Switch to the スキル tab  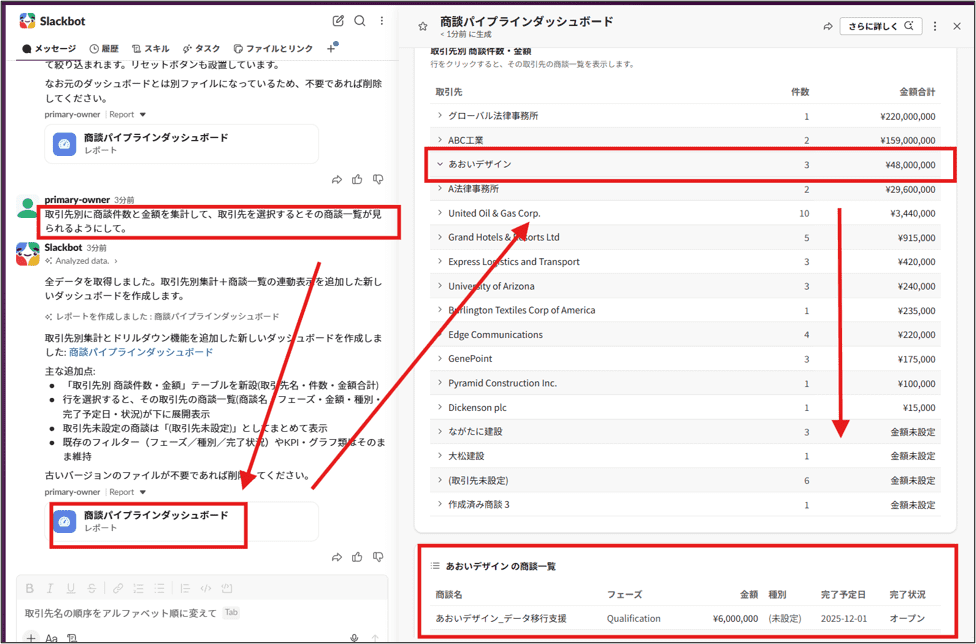[x=151, y=49]
